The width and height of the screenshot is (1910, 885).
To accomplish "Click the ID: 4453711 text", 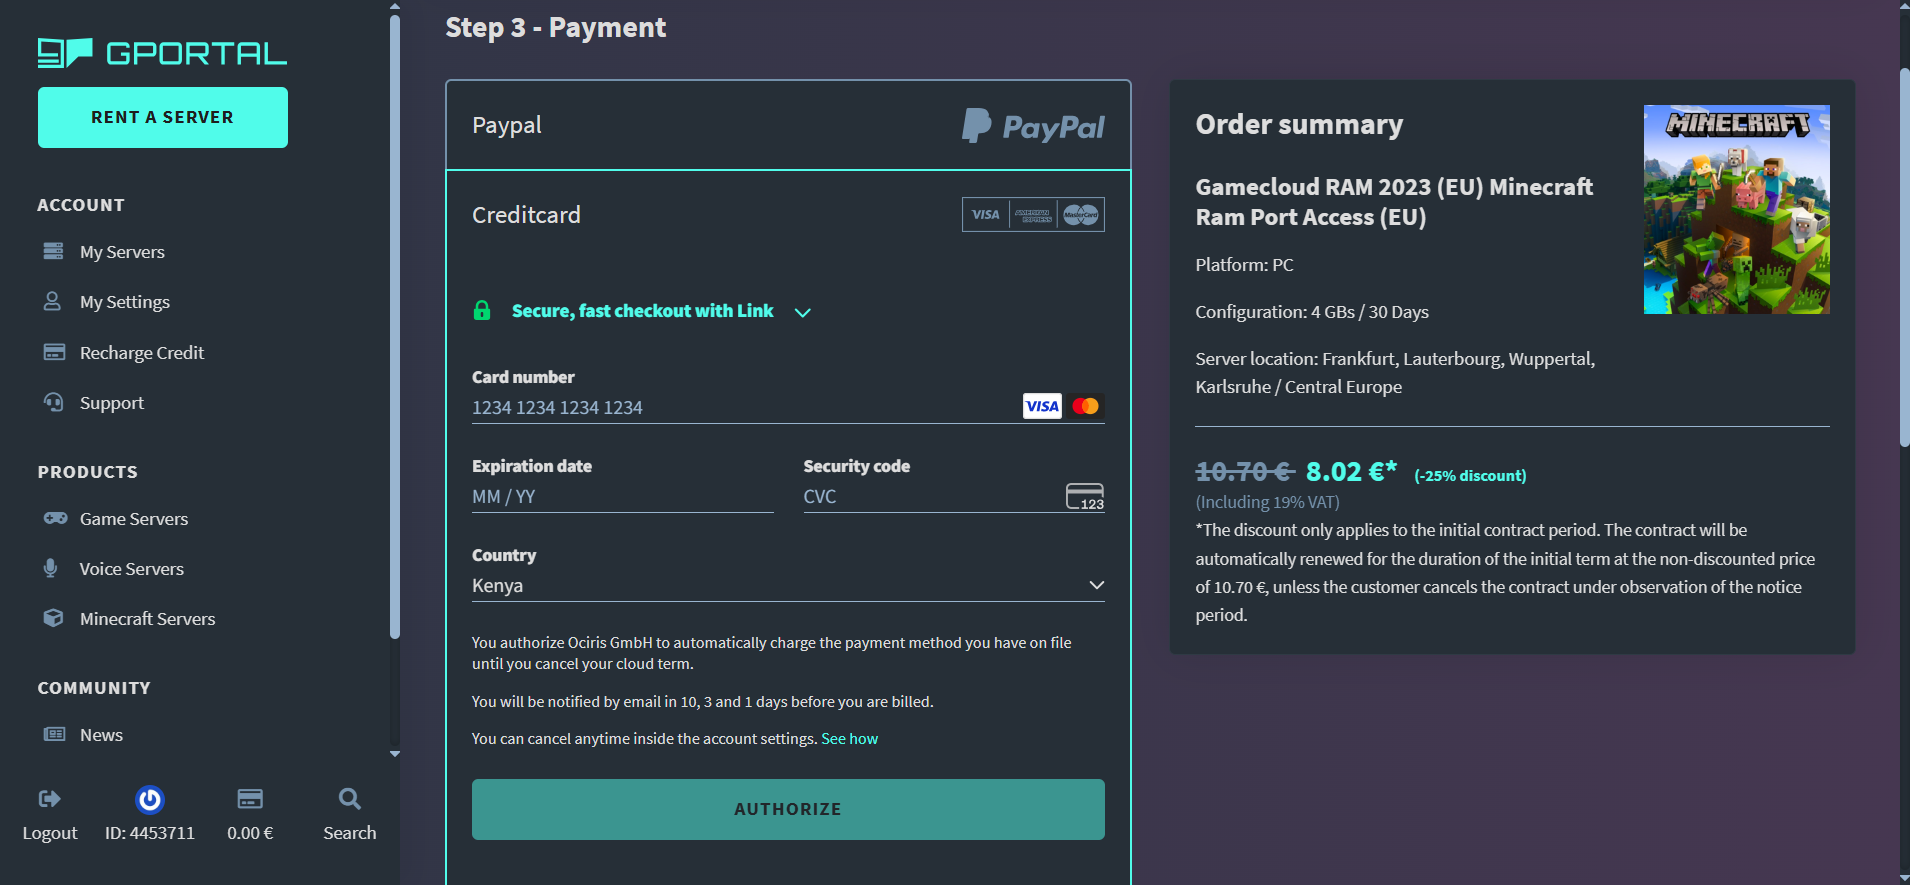I will (x=150, y=833).
